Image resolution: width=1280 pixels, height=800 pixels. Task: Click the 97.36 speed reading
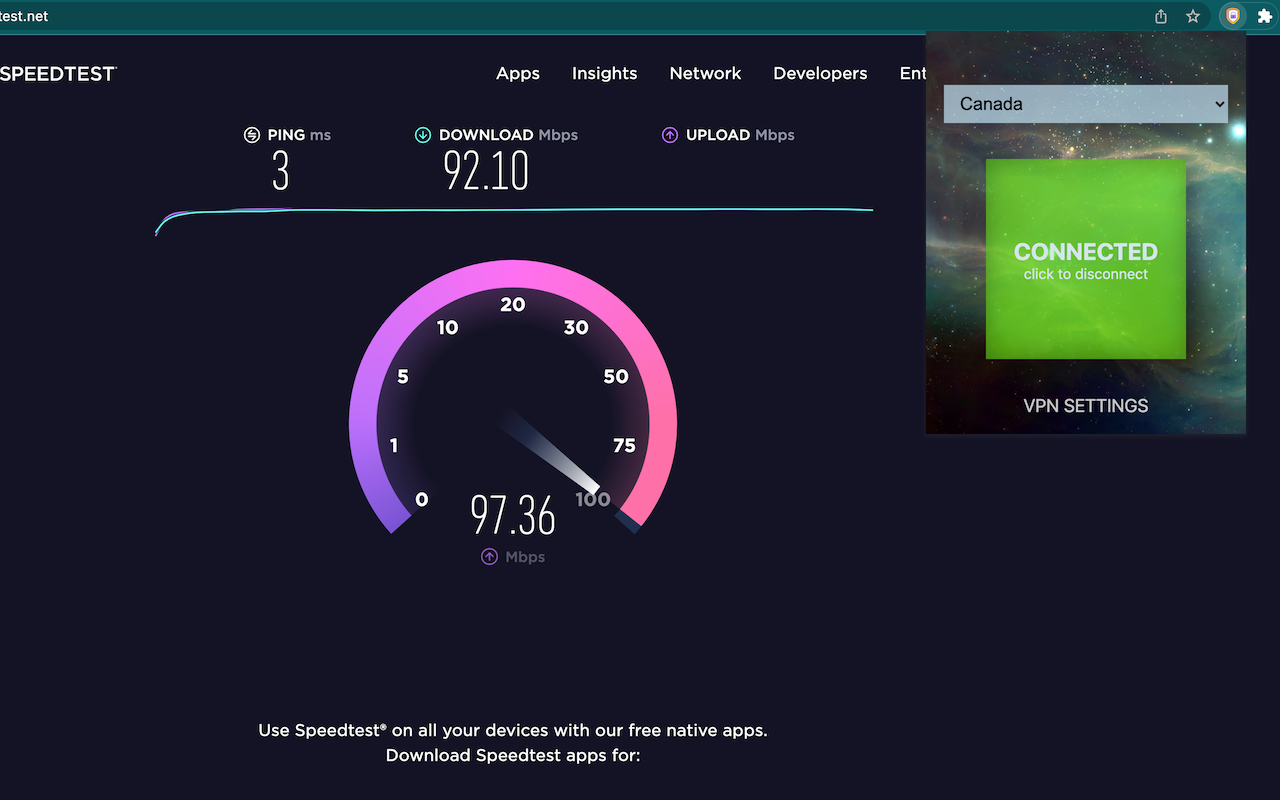pos(513,515)
